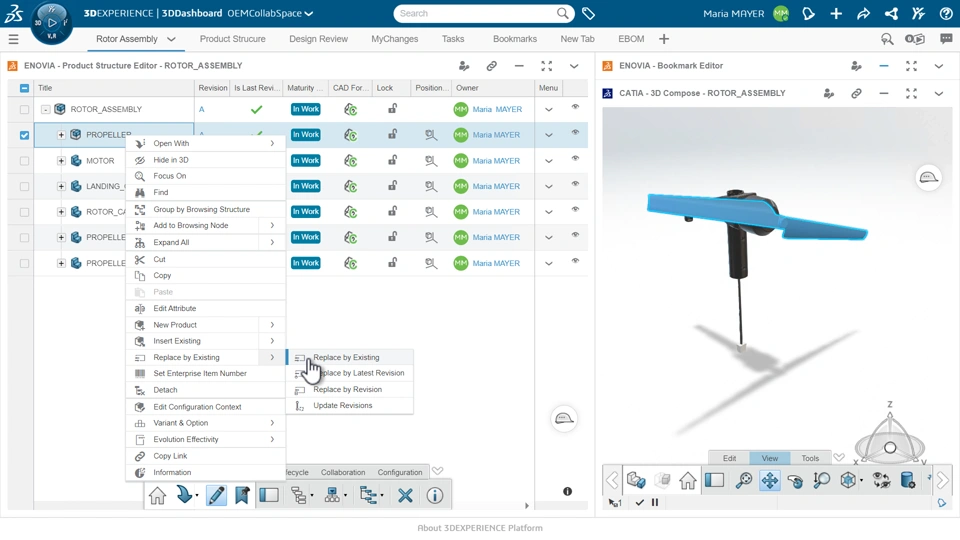
Task: Click the plus Add icon in the top bar
Action: pyautogui.click(x=836, y=13)
